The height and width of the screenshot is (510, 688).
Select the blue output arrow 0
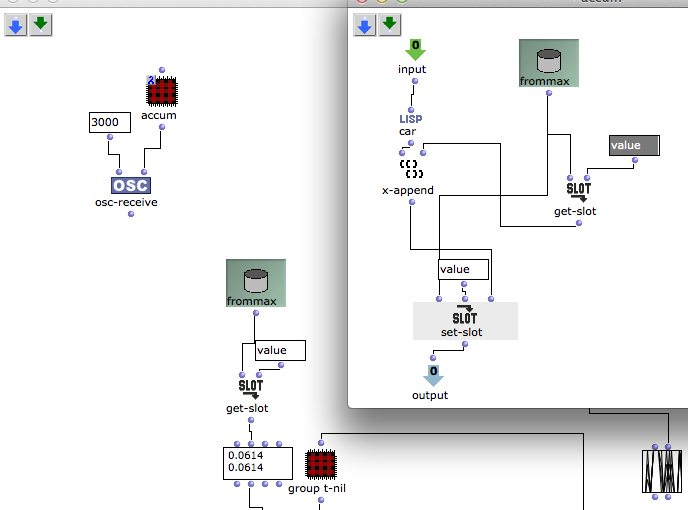(434, 376)
